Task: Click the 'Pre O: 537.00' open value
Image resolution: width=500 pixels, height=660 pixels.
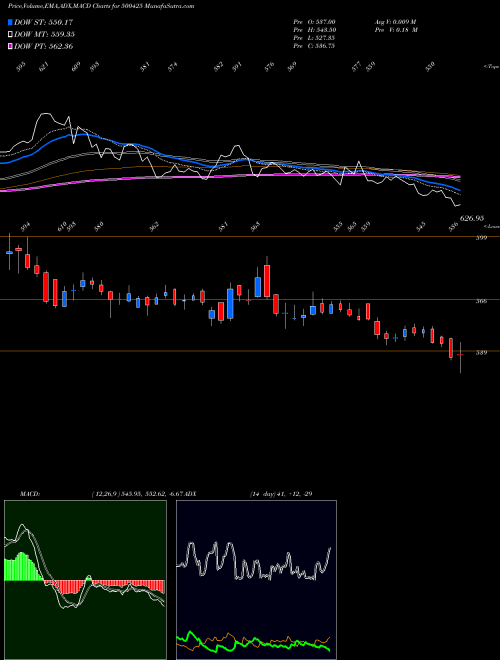Action: (x=314, y=22)
